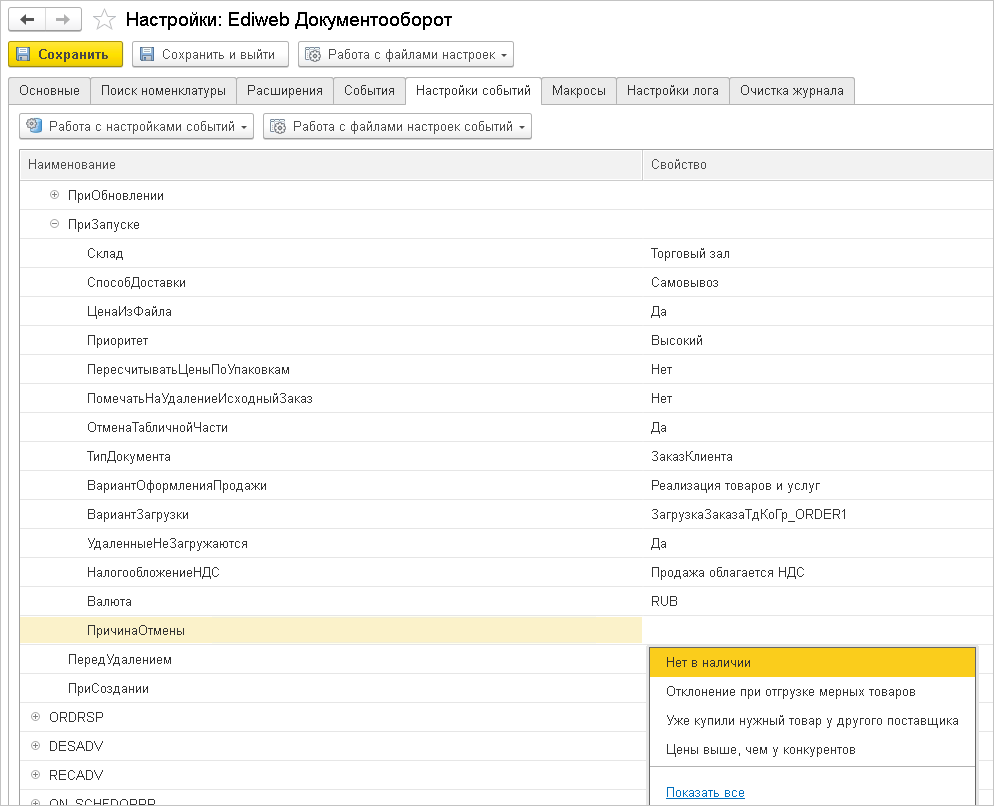The height and width of the screenshot is (806, 994).
Task: Expand the ПриОбновлении tree node
Action: (x=55, y=196)
